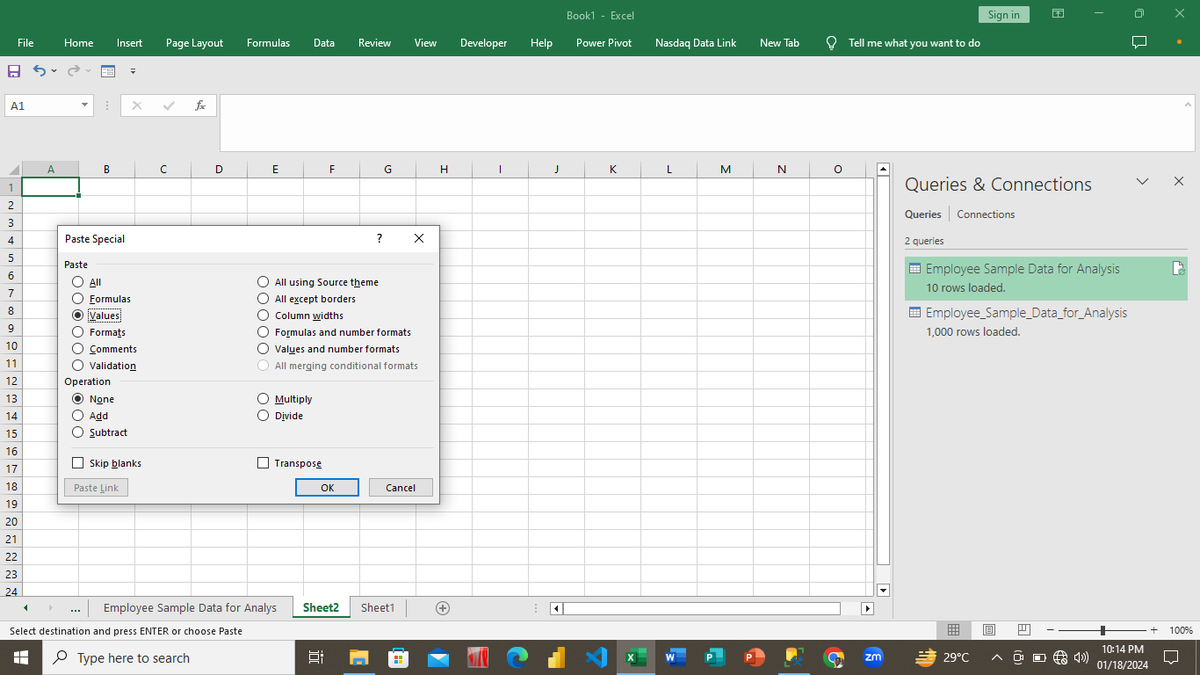The height and width of the screenshot is (675, 1200).
Task: Open Visual Studio Code from taskbar
Action: (596, 658)
